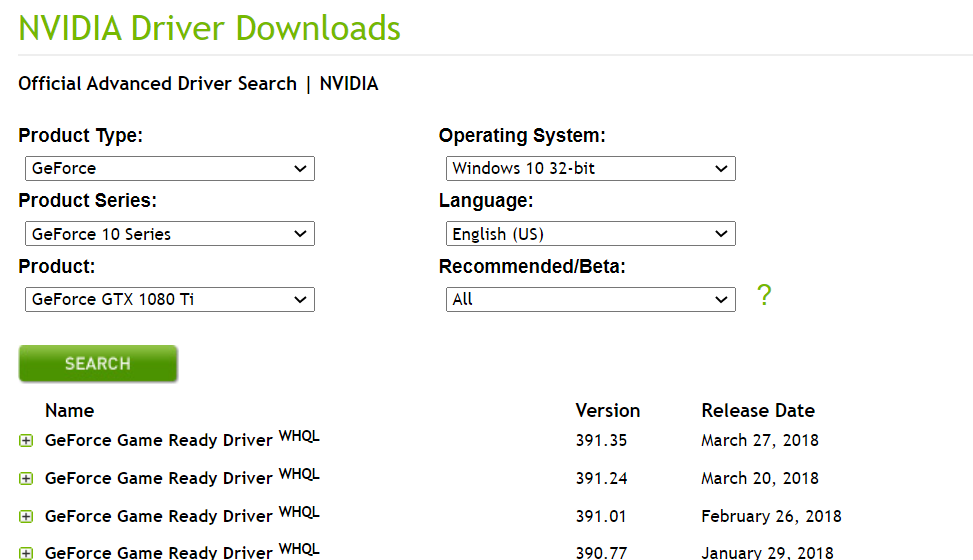
Task: Open the March 20 GeForce Game Ready Driver
Action: click(159, 479)
